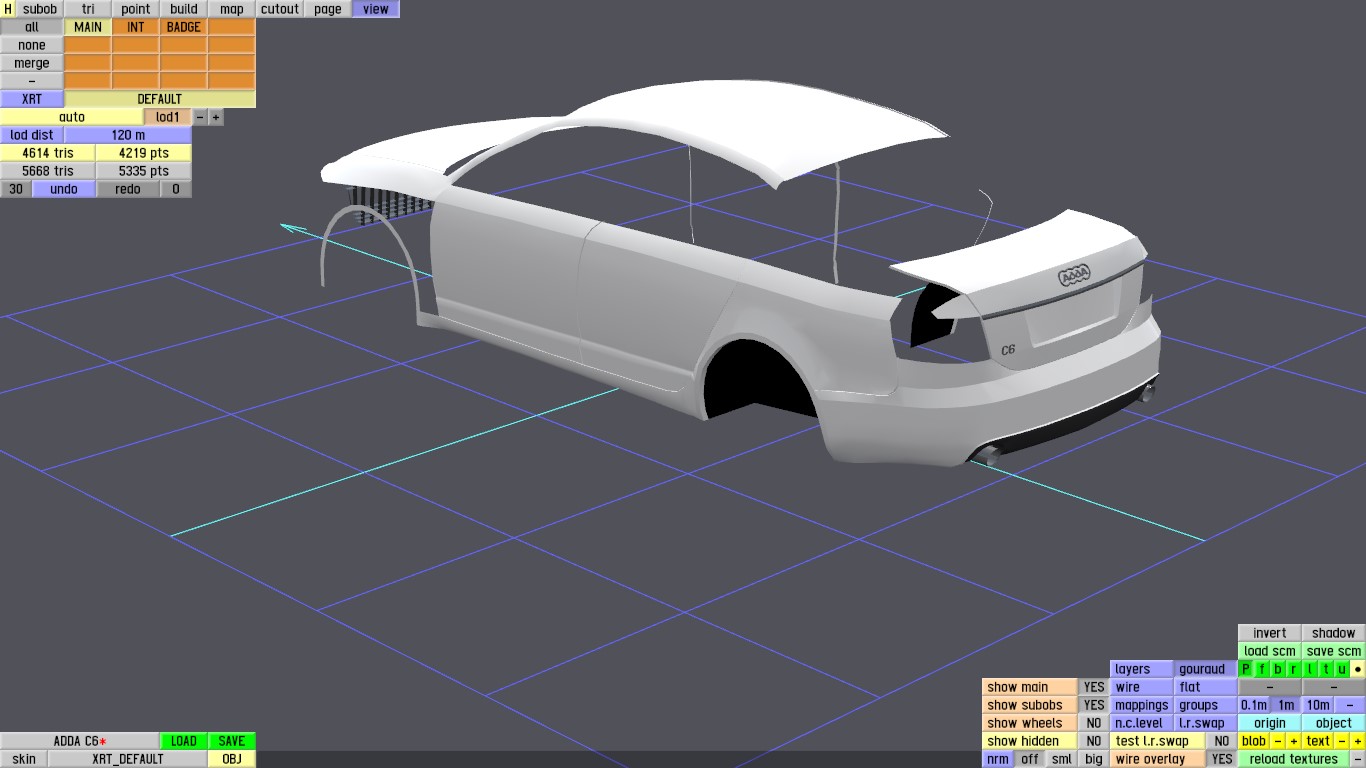Select the BADGE layer cell
Image resolution: width=1366 pixels, height=768 pixels.
(x=184, y=27)
